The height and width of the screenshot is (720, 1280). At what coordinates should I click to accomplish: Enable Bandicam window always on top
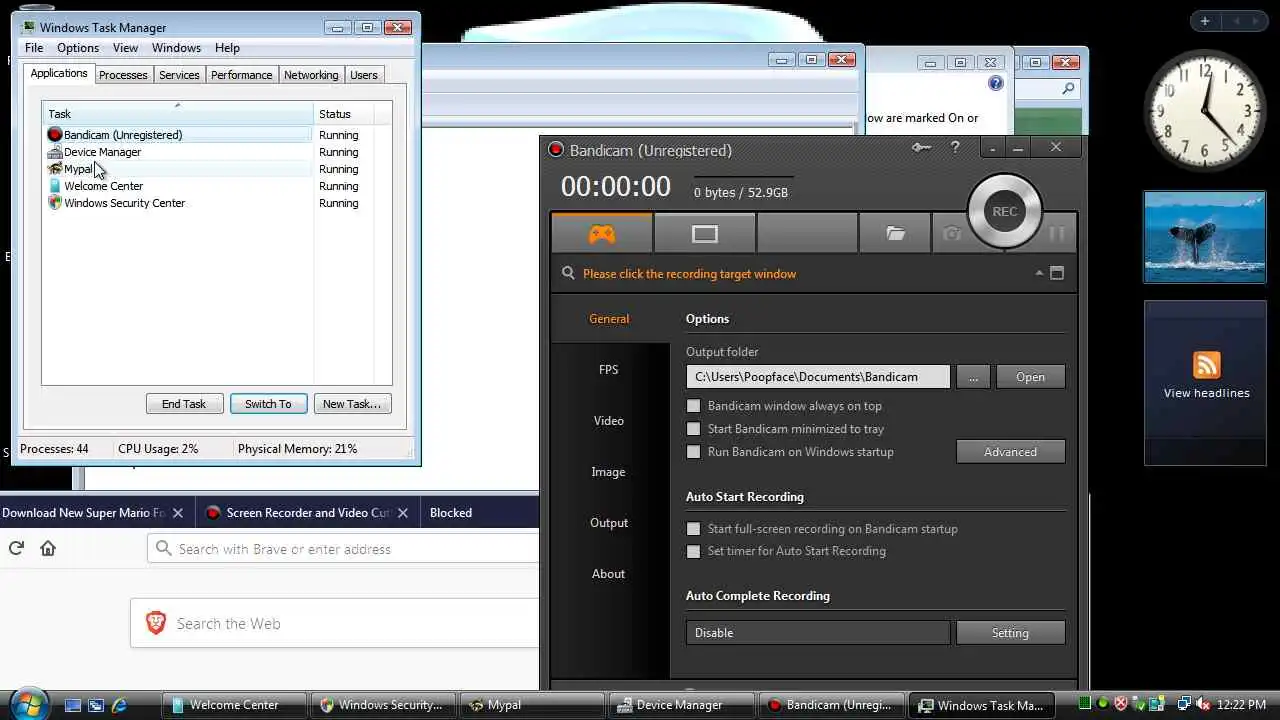point(693,406)
